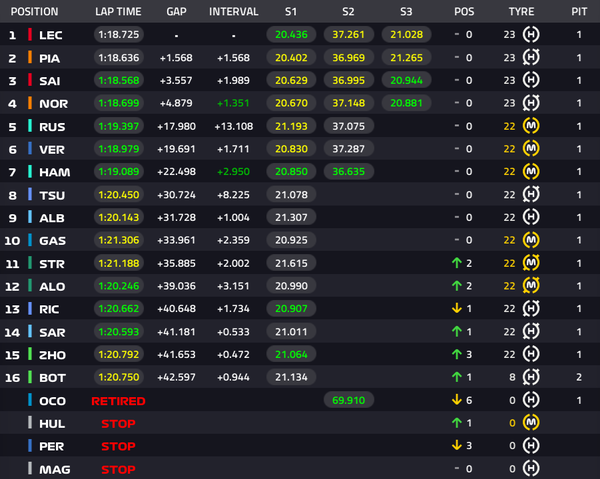Click the yellow down arrow for PER
The image size is (600, 479).
coord(457,445)
